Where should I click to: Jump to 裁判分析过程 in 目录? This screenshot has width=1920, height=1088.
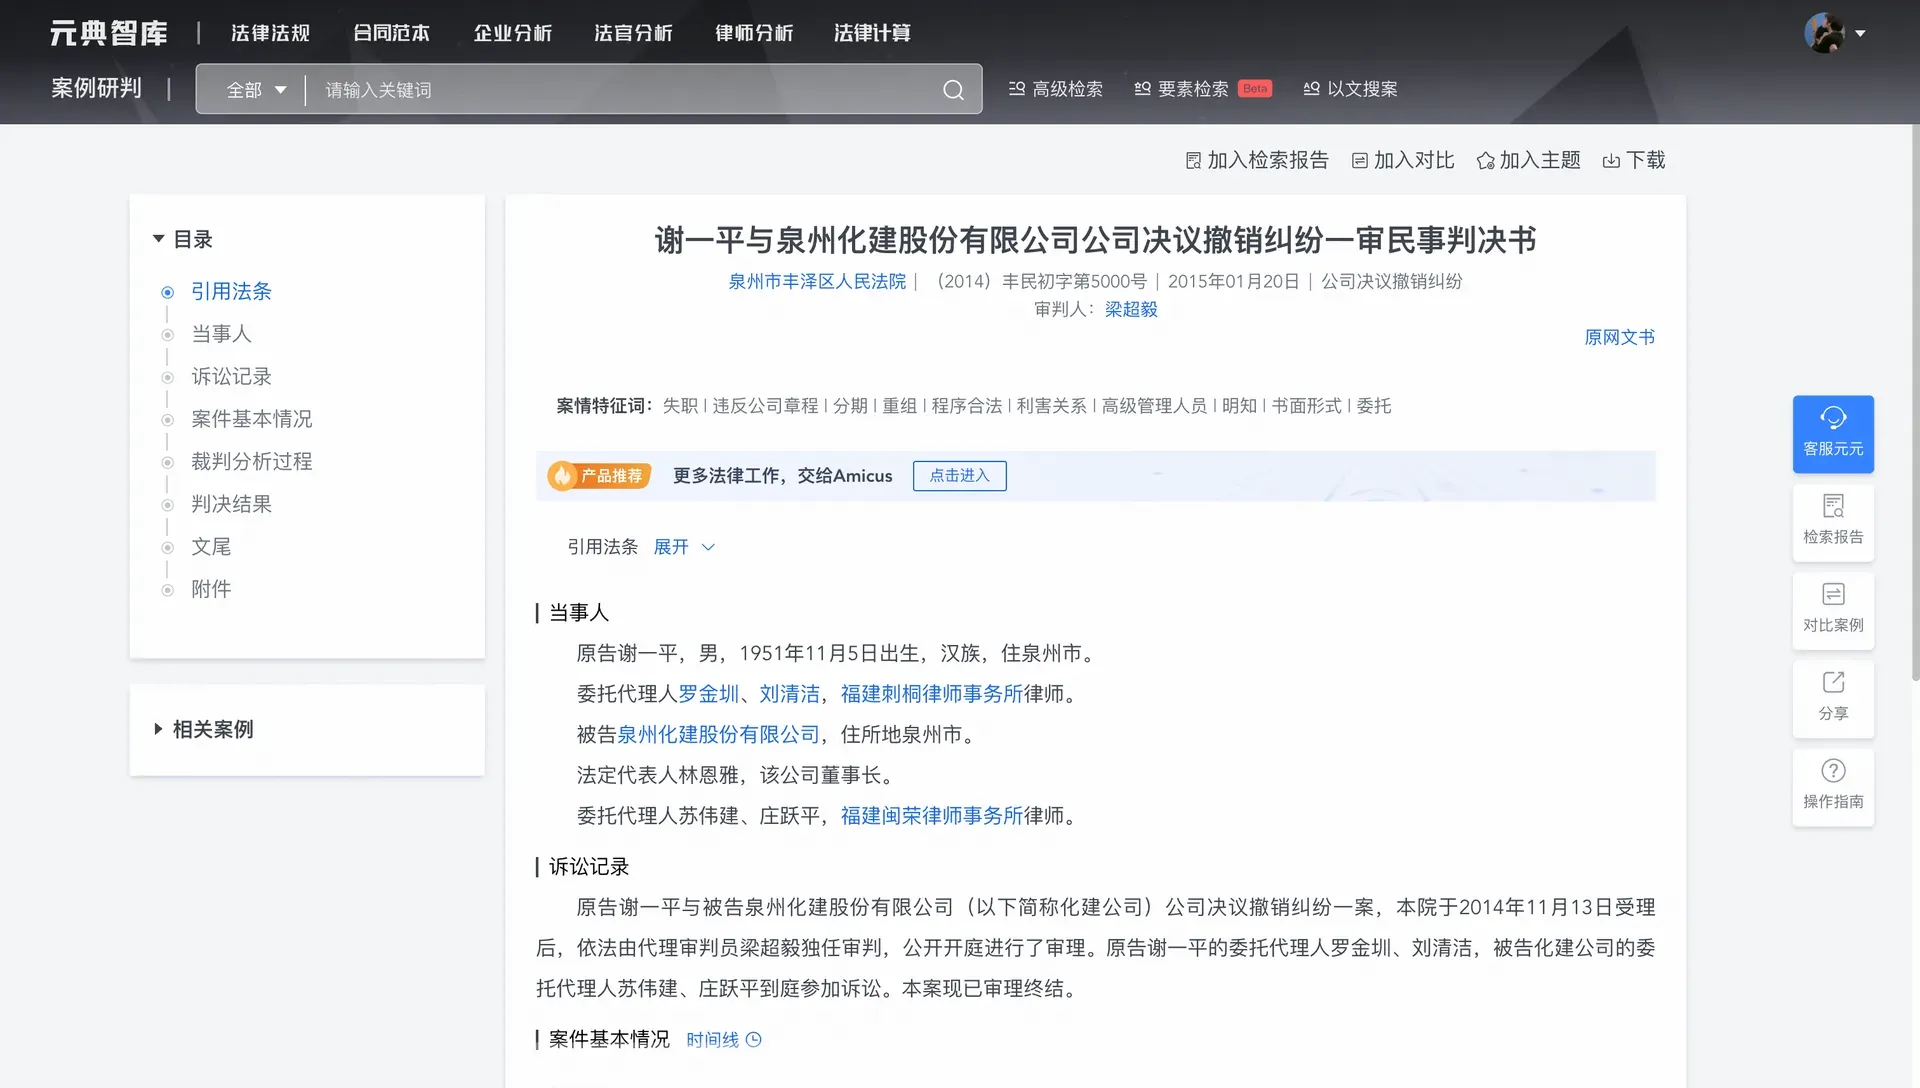tap(251, 462)
